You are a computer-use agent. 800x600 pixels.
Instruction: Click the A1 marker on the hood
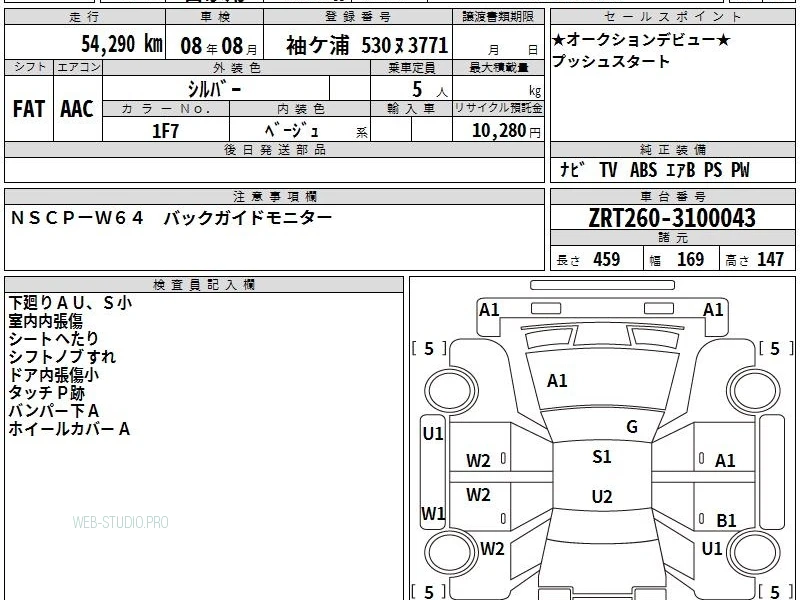tap(557, 381)
